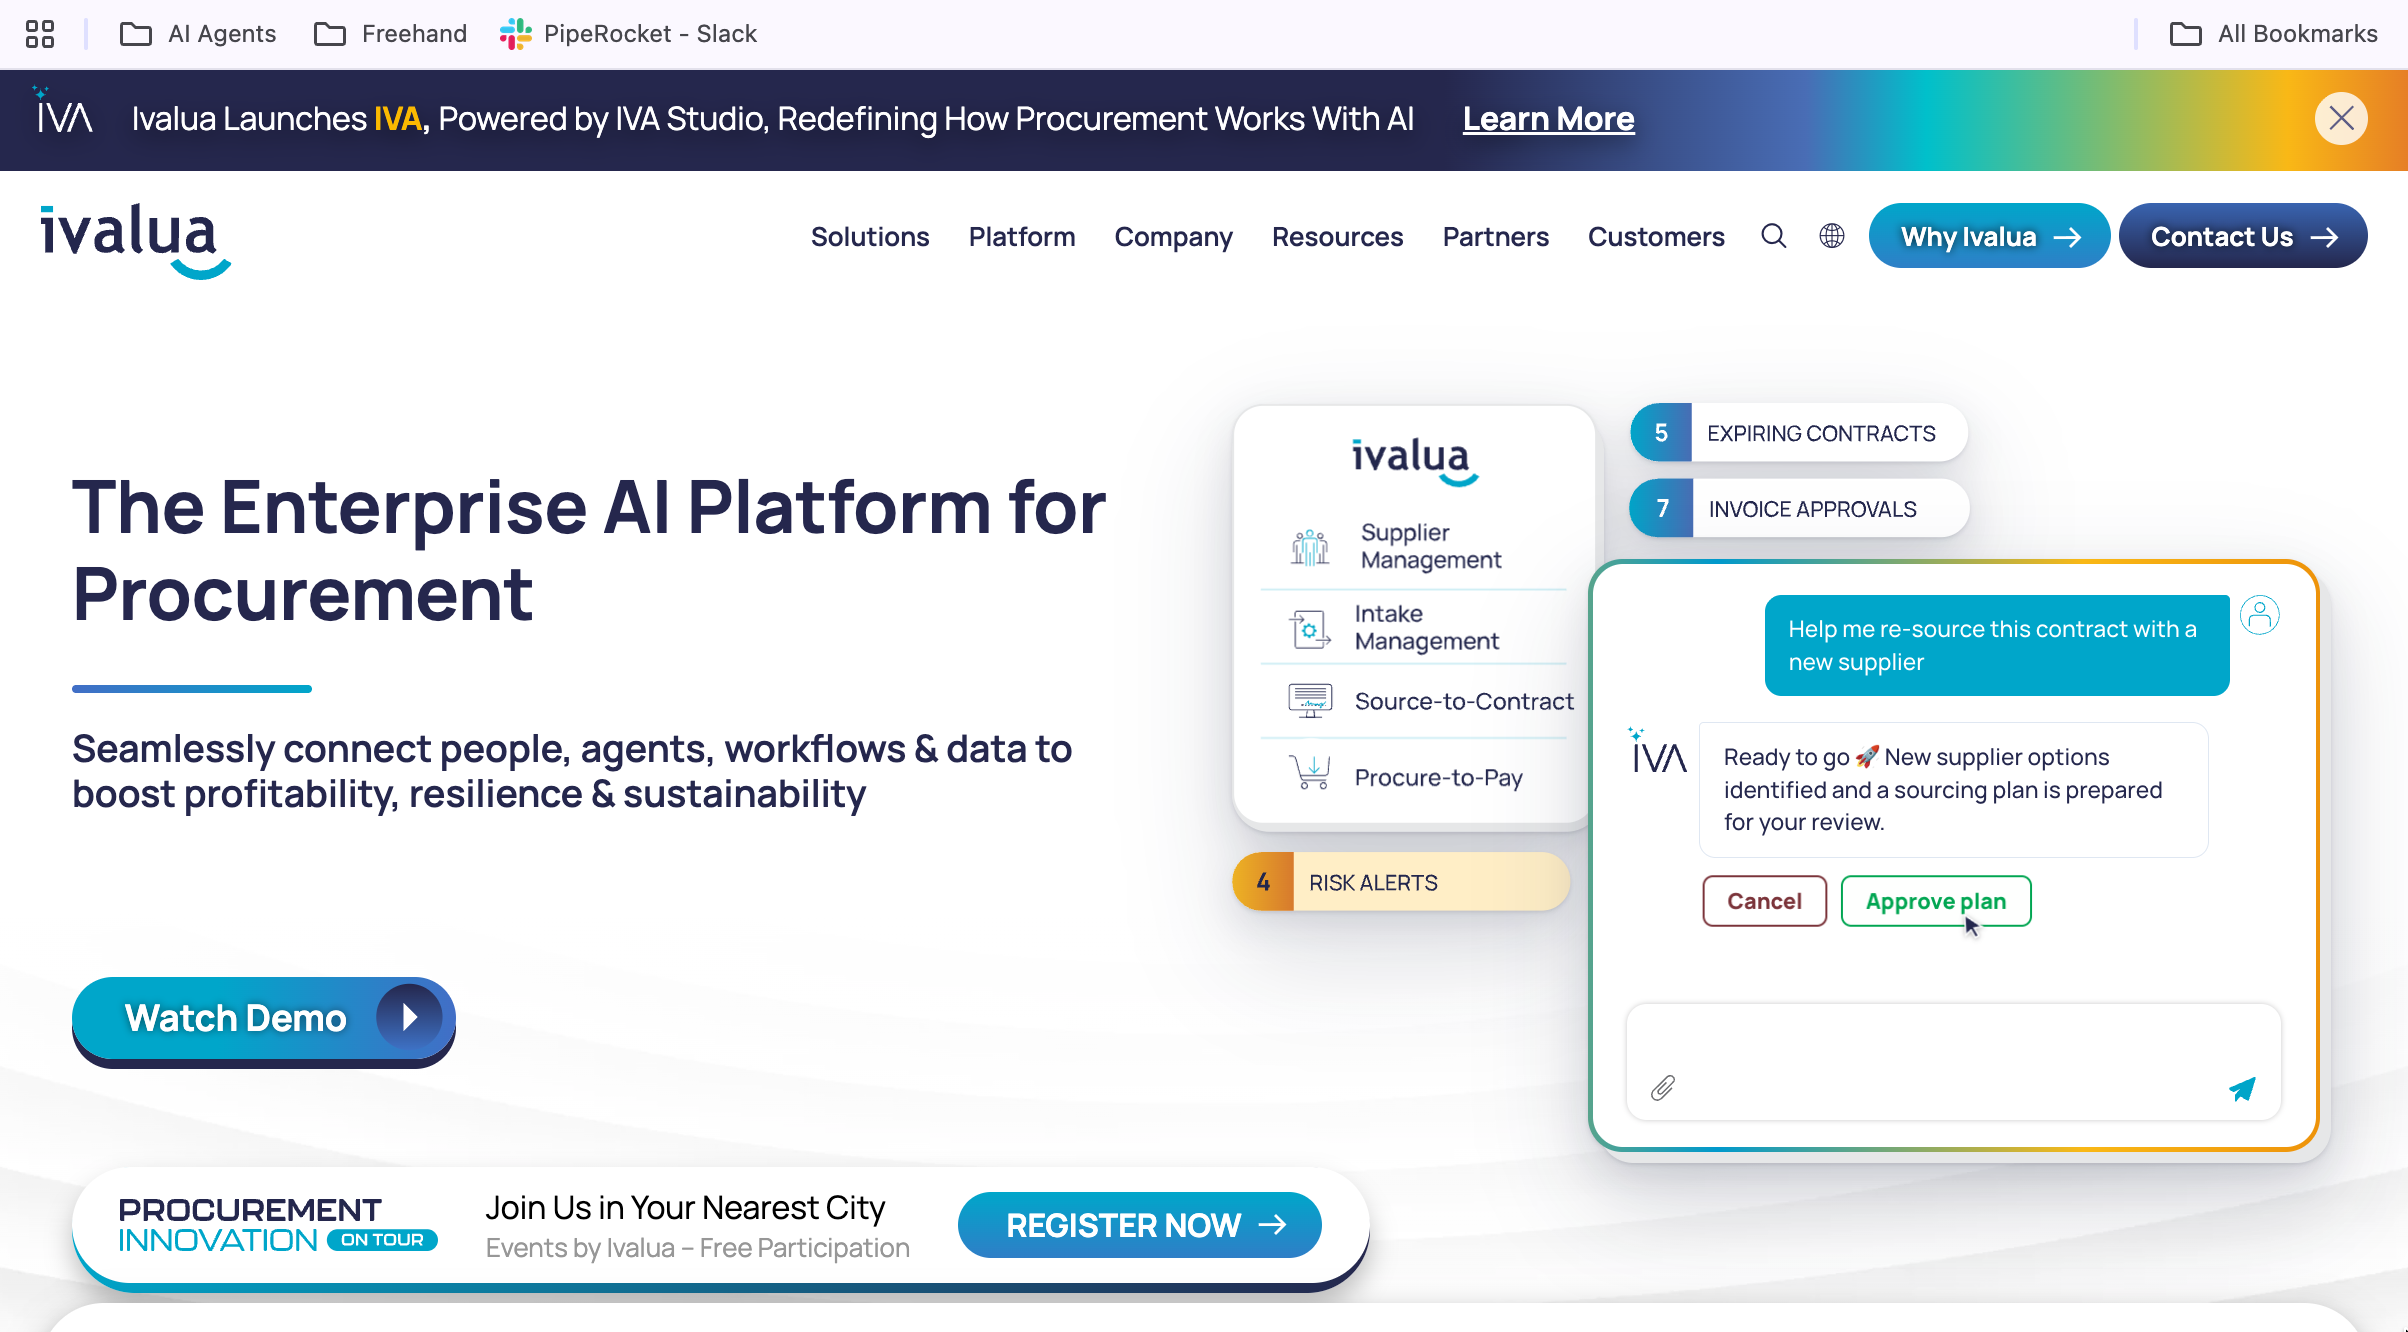Click the Source-to-Contract monitor icon

(1309, 701)
